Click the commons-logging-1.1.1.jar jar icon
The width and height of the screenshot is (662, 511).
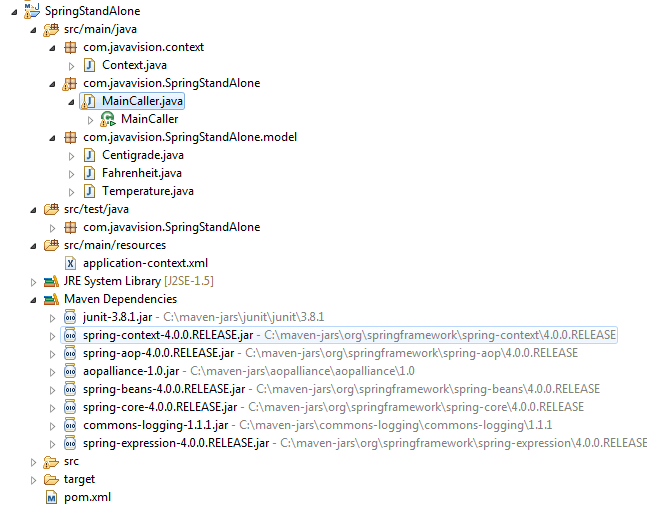click(x=70, y=425)
